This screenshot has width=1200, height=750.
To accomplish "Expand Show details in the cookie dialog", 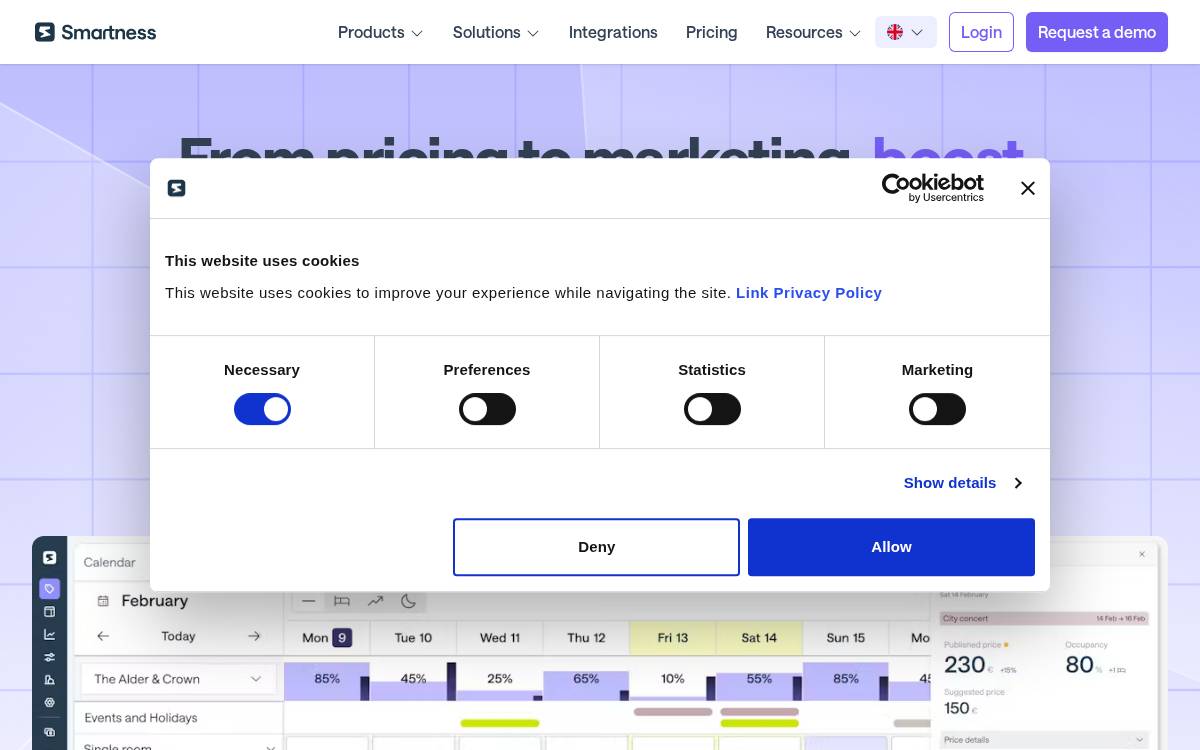I will click(x=962, y=483).
